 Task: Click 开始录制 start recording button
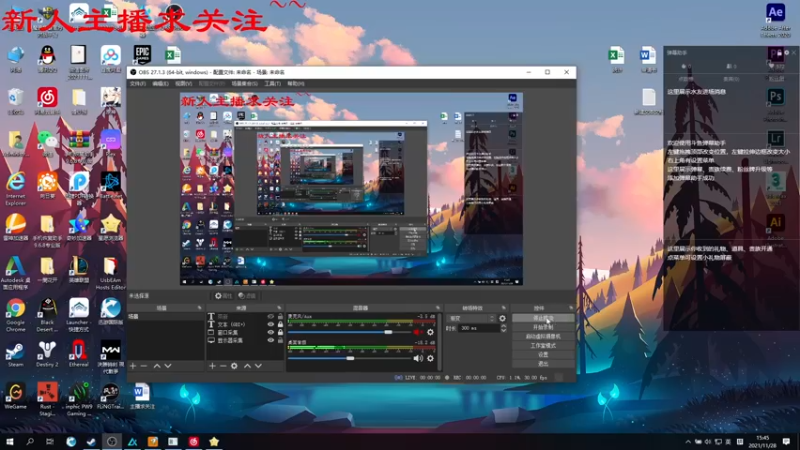(x=543, y=328)
